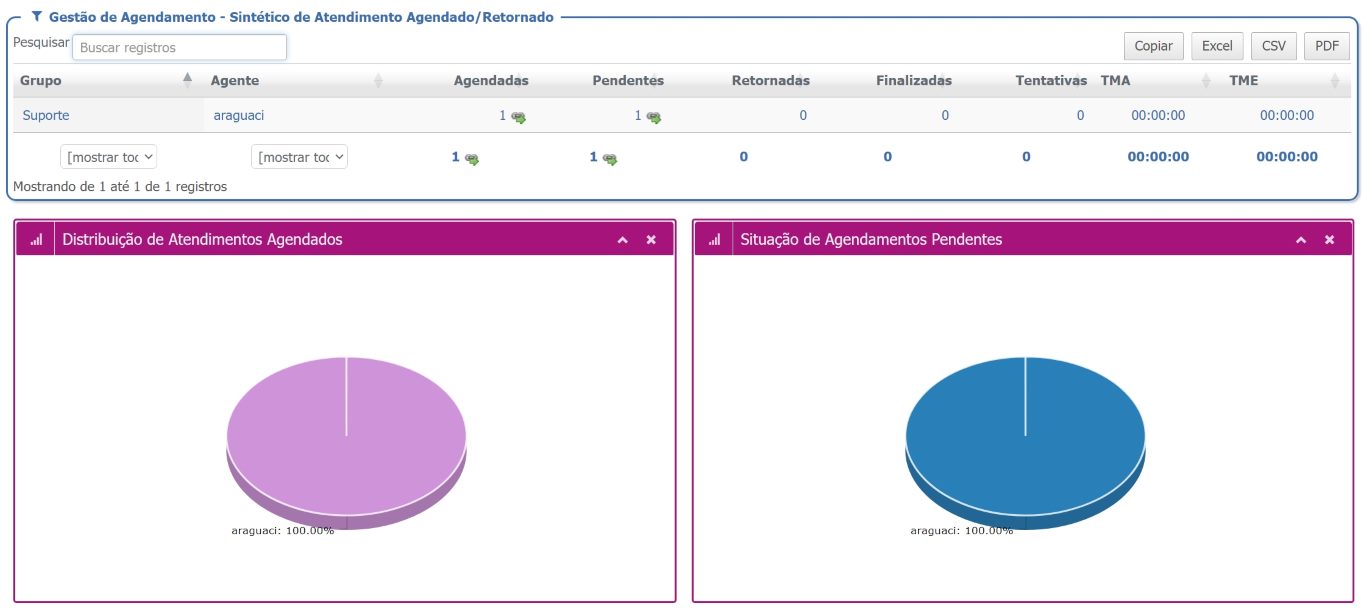Image resolution: width=1366 pixels, height=611 pixels.
Task: Open the Agente filter dropdown
Action: click(x=299, y=157)
